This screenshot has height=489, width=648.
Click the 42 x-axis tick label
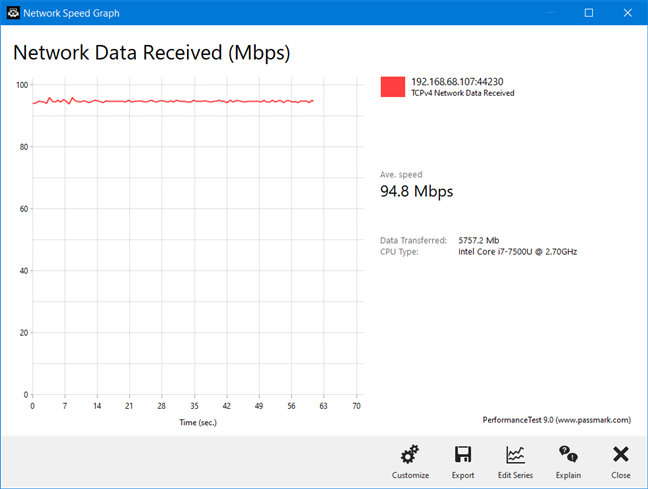226,406
